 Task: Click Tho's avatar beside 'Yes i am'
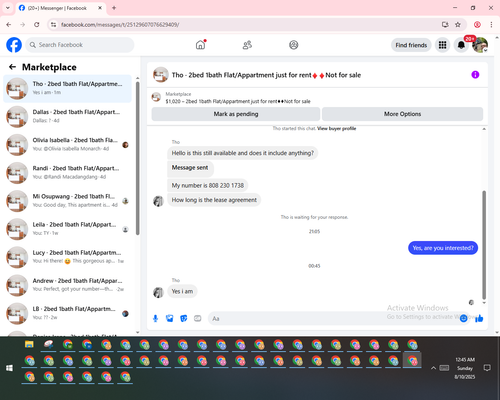click(x=158, y=292)
